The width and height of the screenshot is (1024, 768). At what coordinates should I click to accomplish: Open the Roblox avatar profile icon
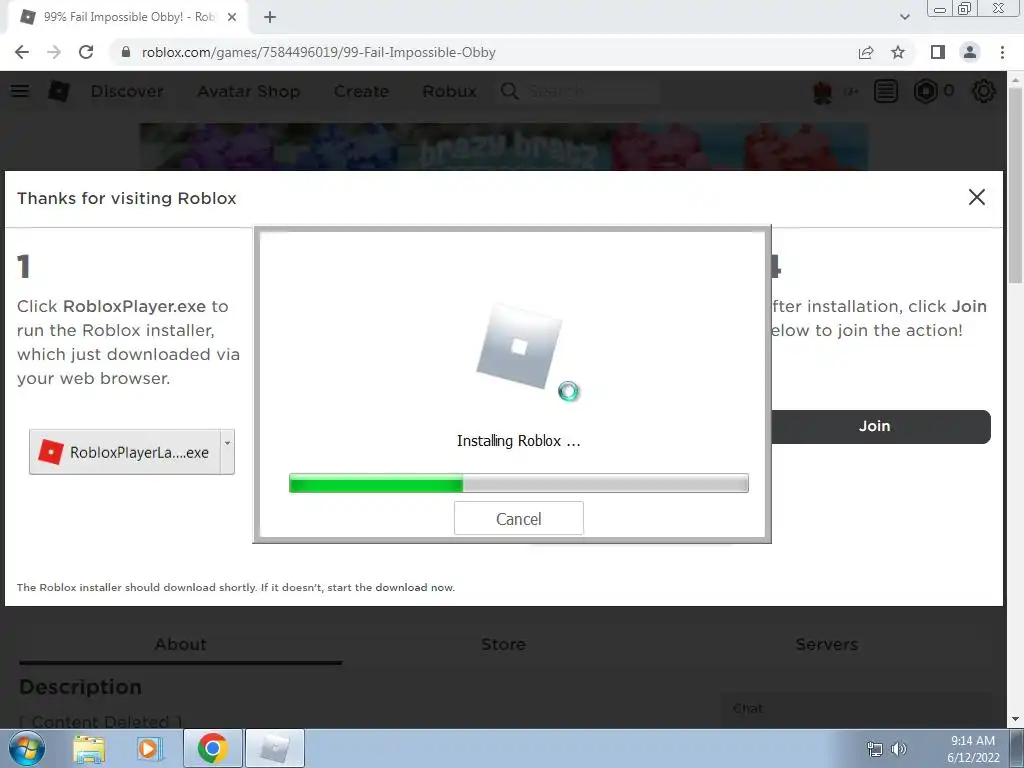tap(823, 91)
